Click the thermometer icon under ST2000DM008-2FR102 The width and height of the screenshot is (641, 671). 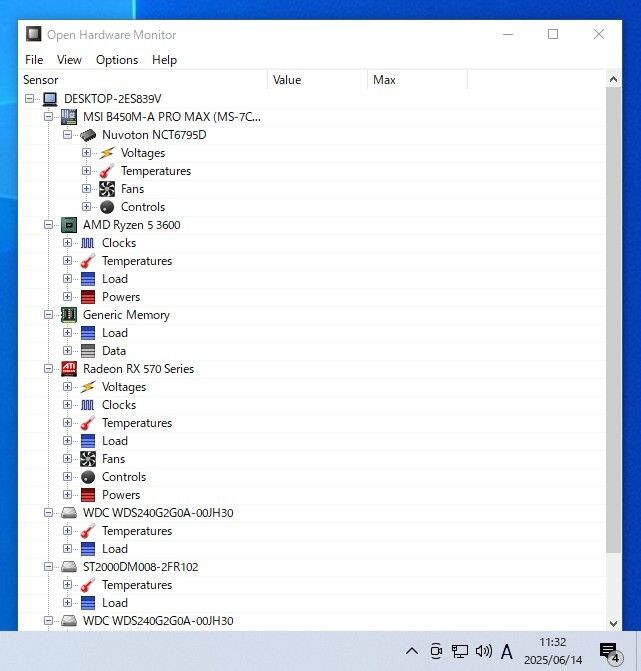point(88,585)
